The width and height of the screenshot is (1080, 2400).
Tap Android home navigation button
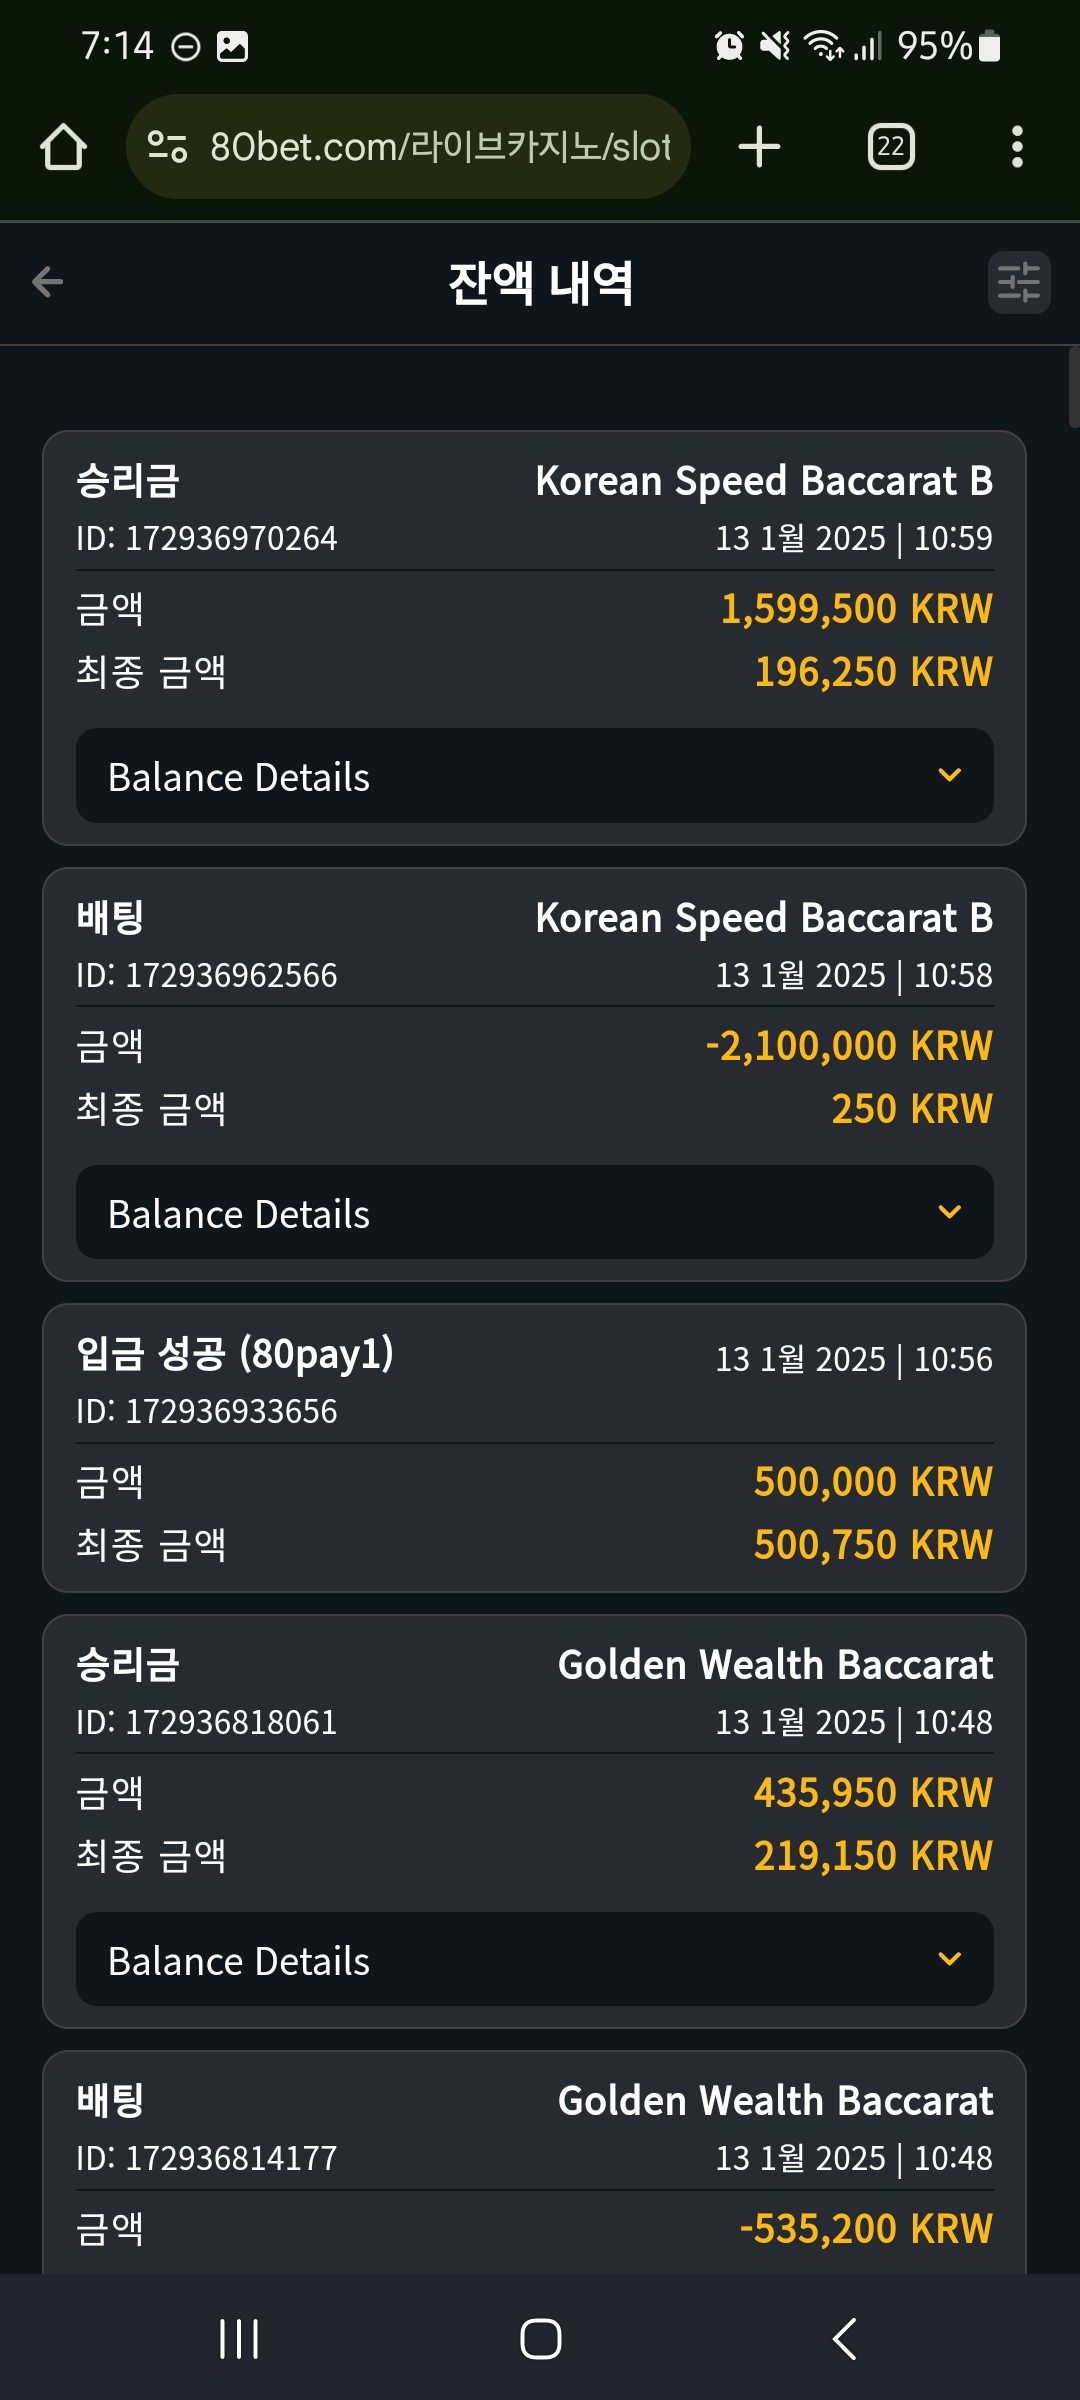[540, 2339]
